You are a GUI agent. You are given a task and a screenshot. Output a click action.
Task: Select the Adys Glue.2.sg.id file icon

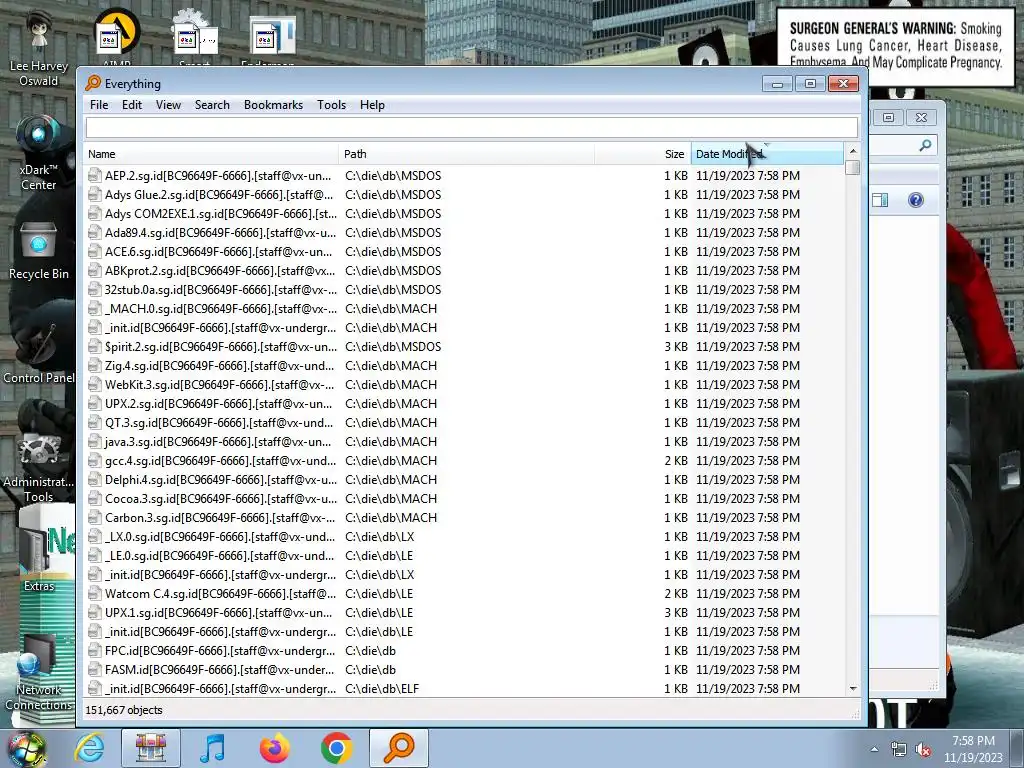(95, 195)
